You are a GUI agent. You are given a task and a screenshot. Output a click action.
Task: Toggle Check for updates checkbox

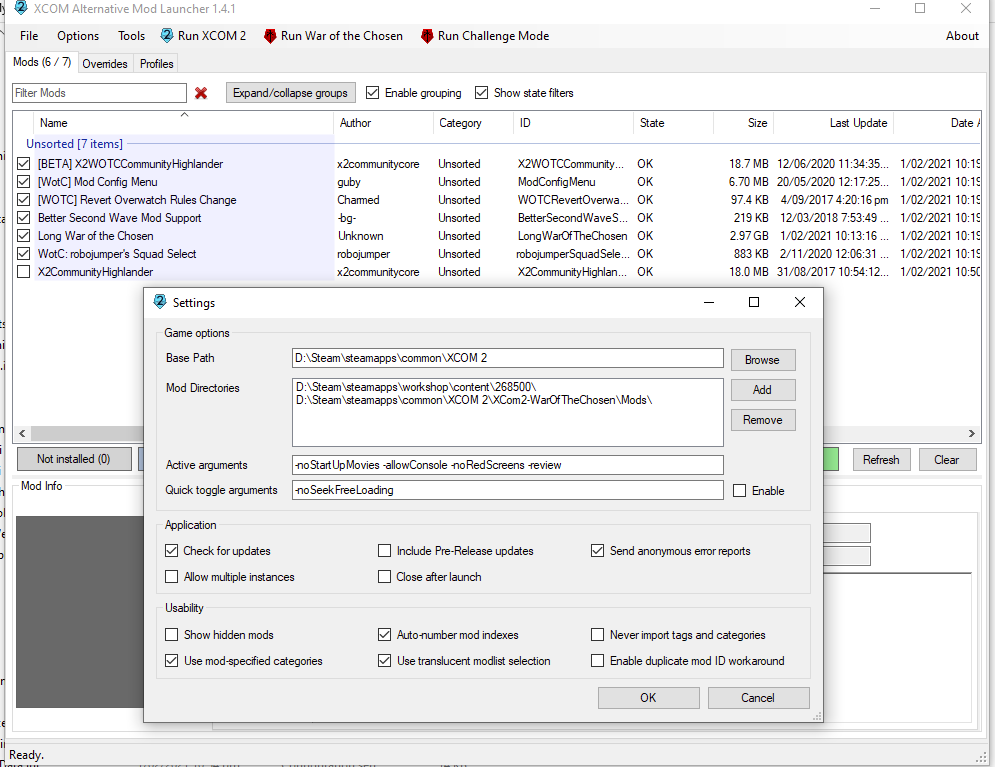click(x=171, y=551)
